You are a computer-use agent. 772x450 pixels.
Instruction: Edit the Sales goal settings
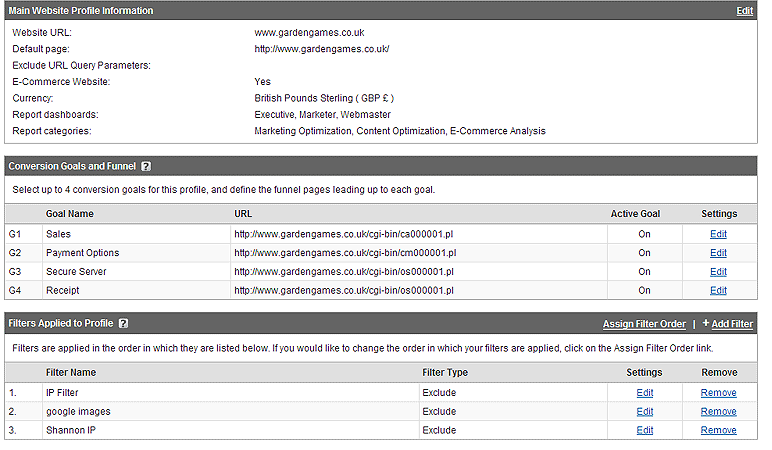click(718, 233)
